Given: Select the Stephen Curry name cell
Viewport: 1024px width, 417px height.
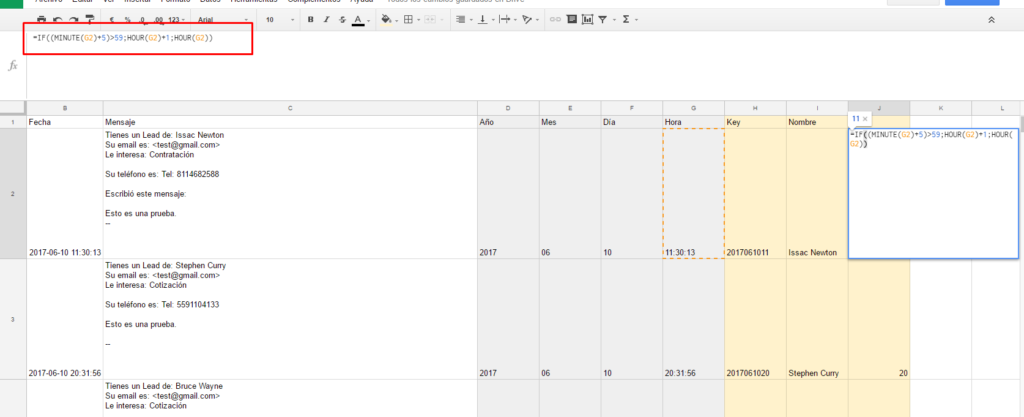Looking at the screenshot, I should pos(817,319).
